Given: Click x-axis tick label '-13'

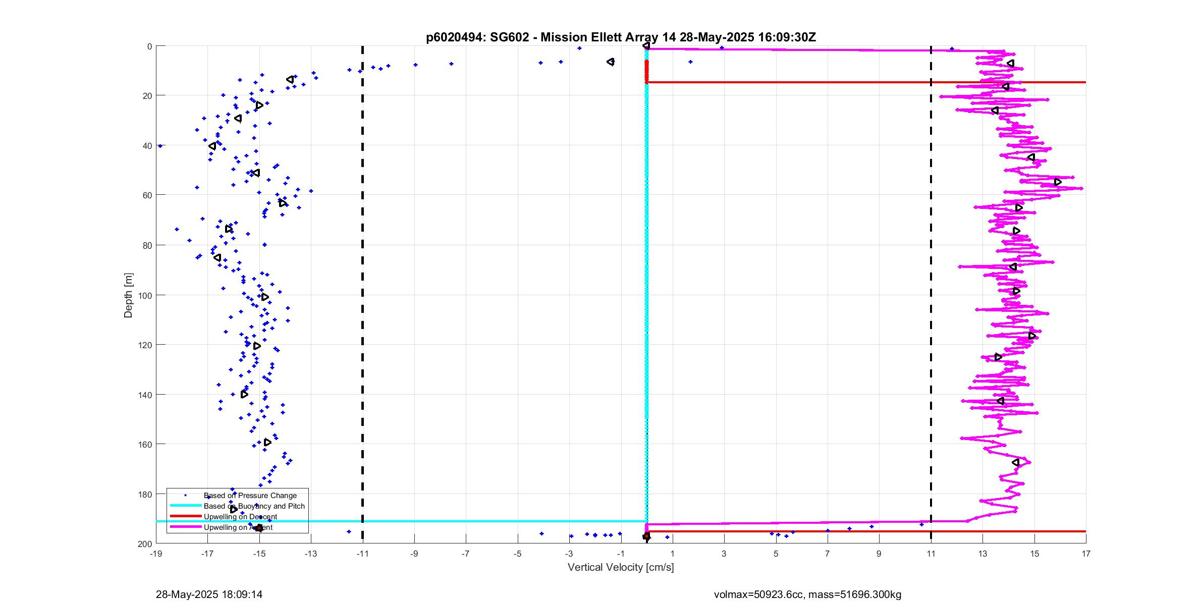Looking at the screenshot, I should tap(311, 553).
